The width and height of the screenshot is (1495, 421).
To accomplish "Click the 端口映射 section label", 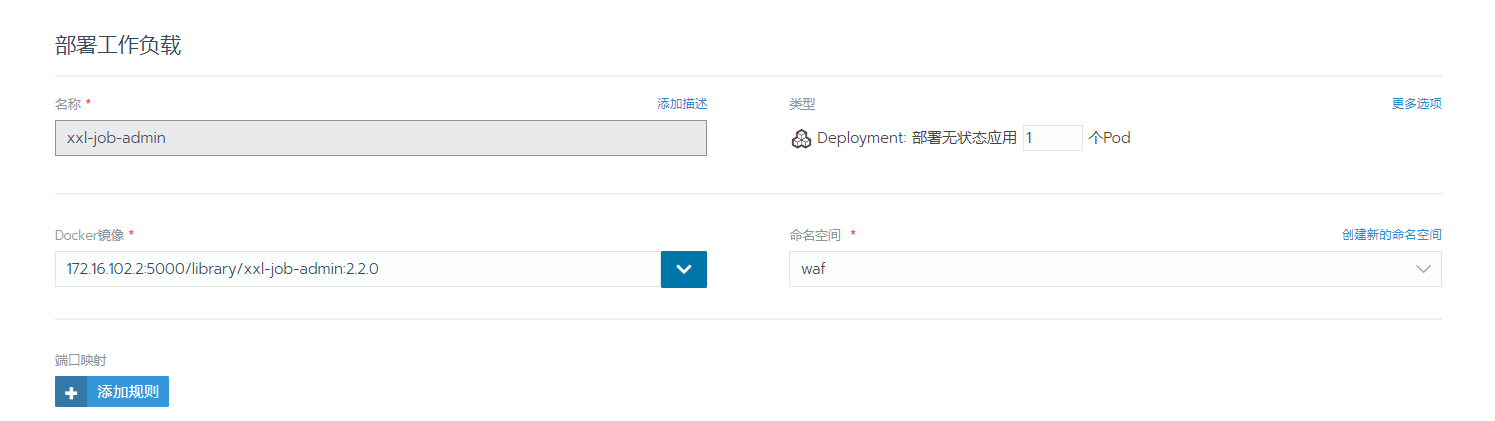I will click(80, 360).
